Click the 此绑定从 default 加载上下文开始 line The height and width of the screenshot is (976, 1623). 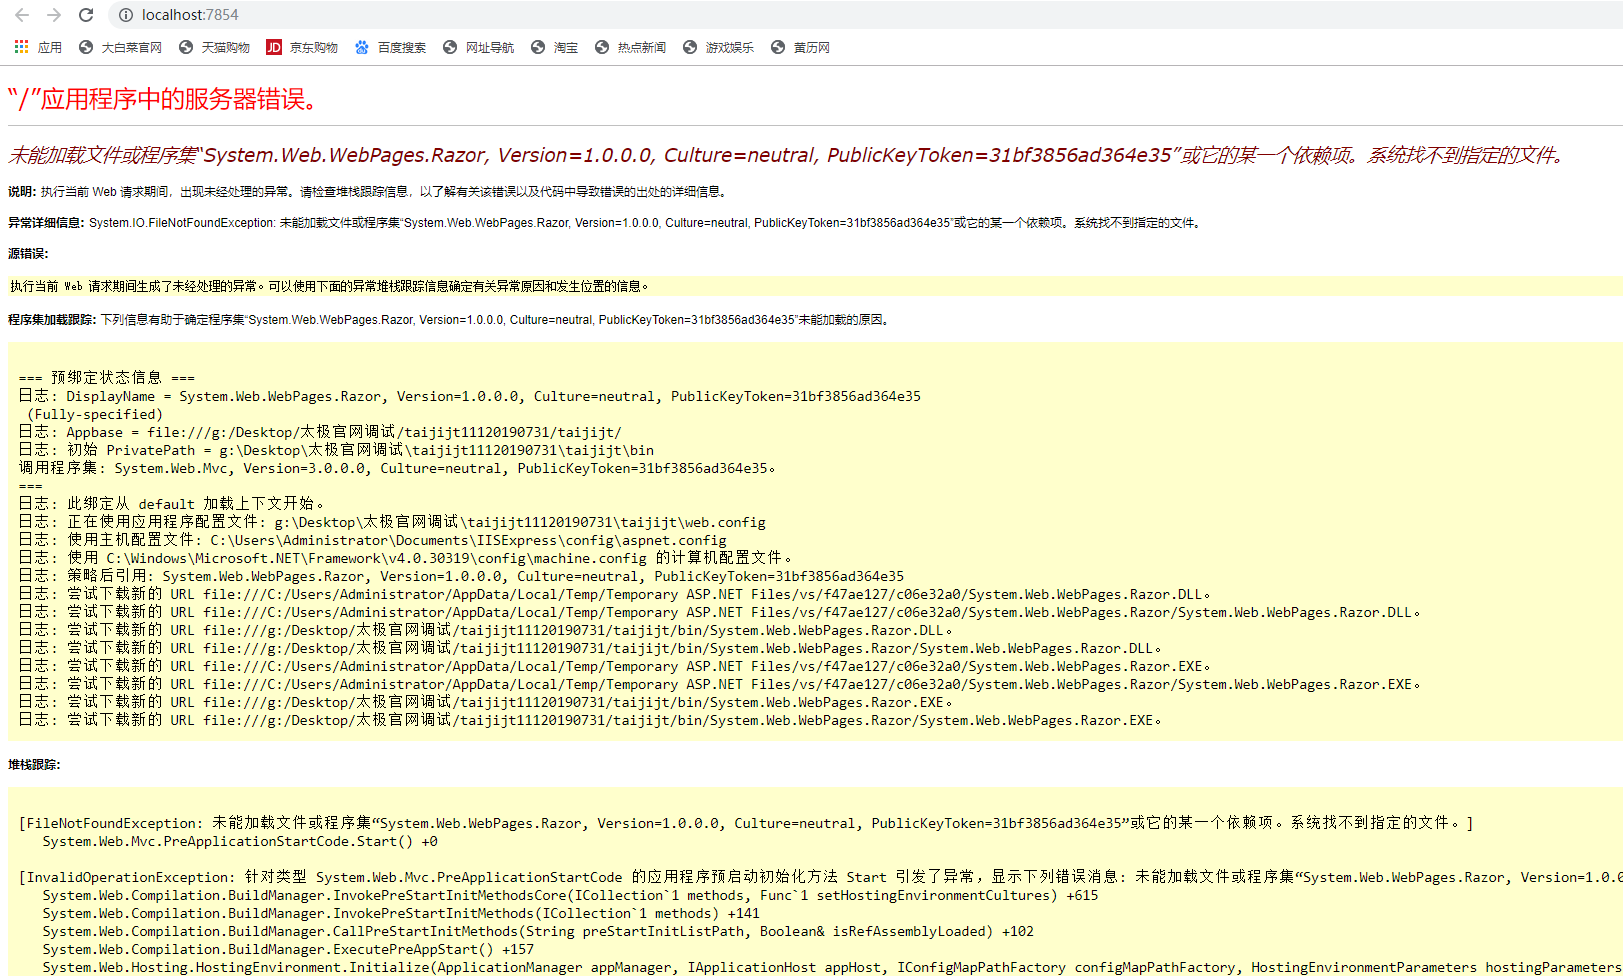click(x=171, y=504)
